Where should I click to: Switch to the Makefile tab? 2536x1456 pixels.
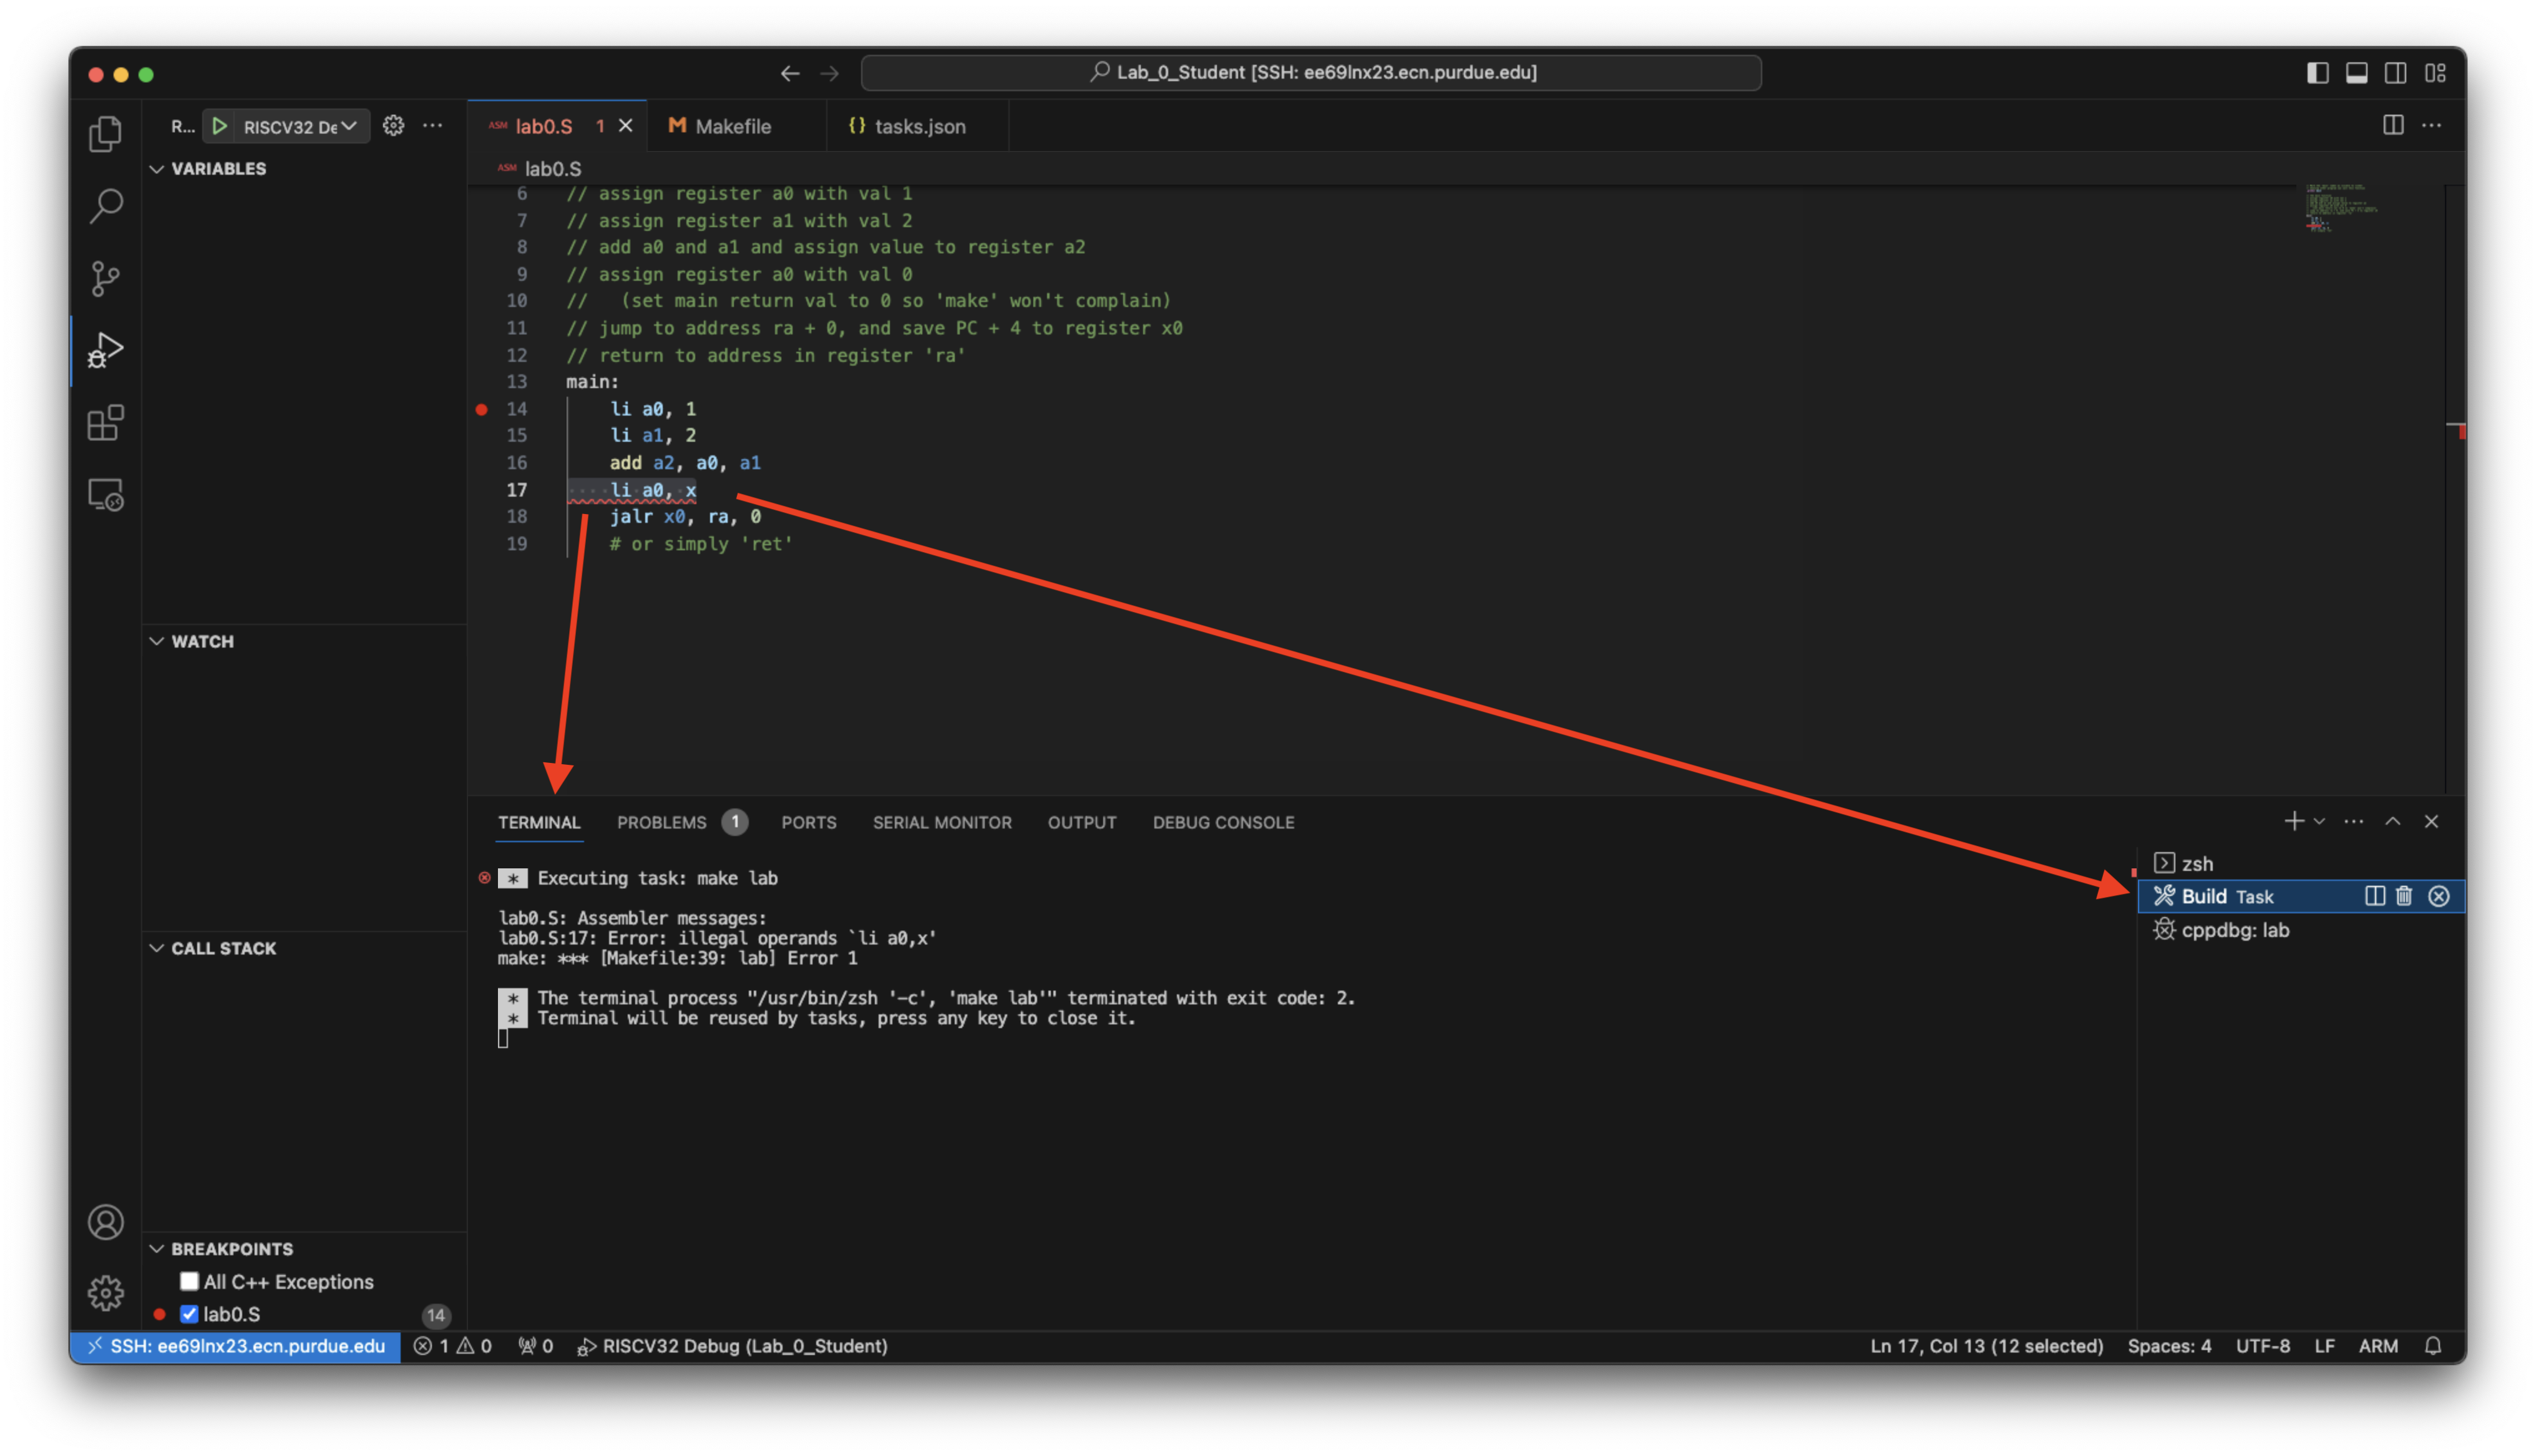coord(735,126)
